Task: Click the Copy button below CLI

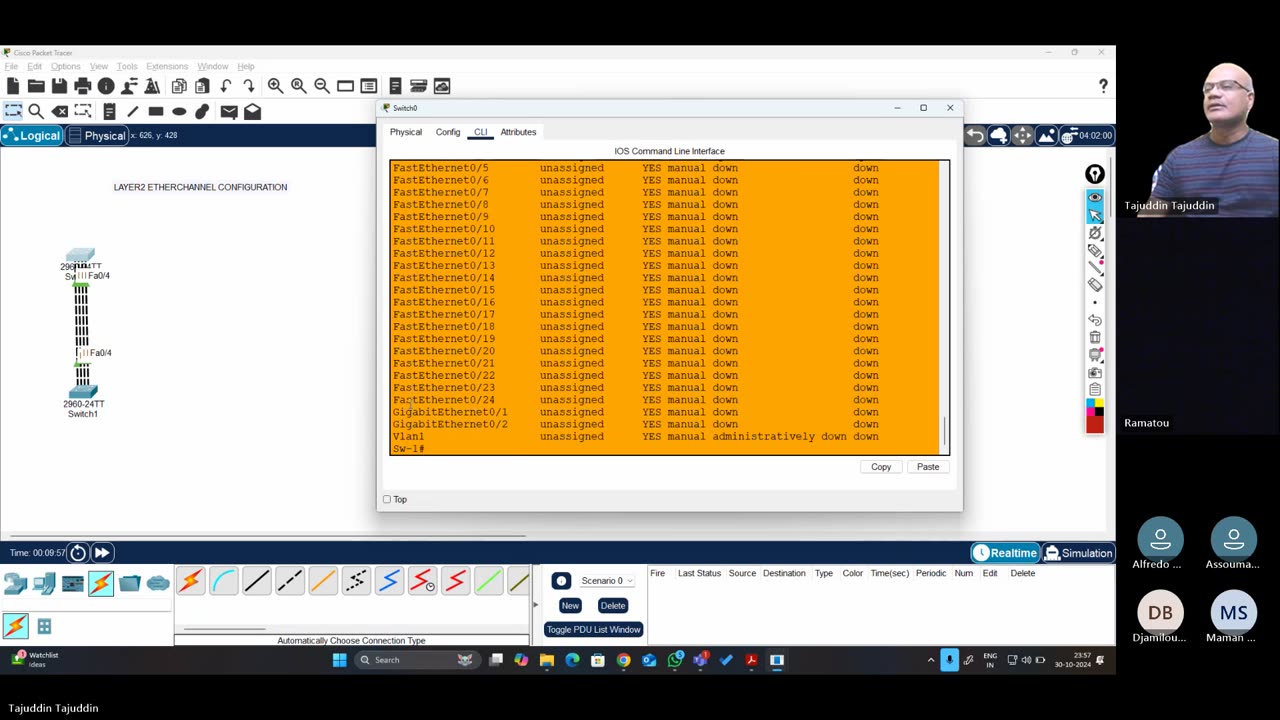Action: (881, 467)
